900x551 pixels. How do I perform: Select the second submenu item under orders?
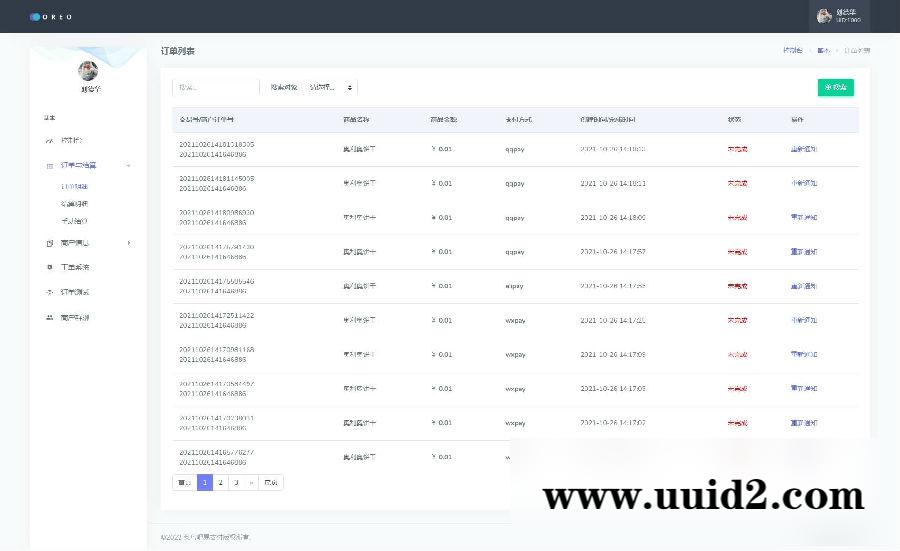(x=74, y=204)
